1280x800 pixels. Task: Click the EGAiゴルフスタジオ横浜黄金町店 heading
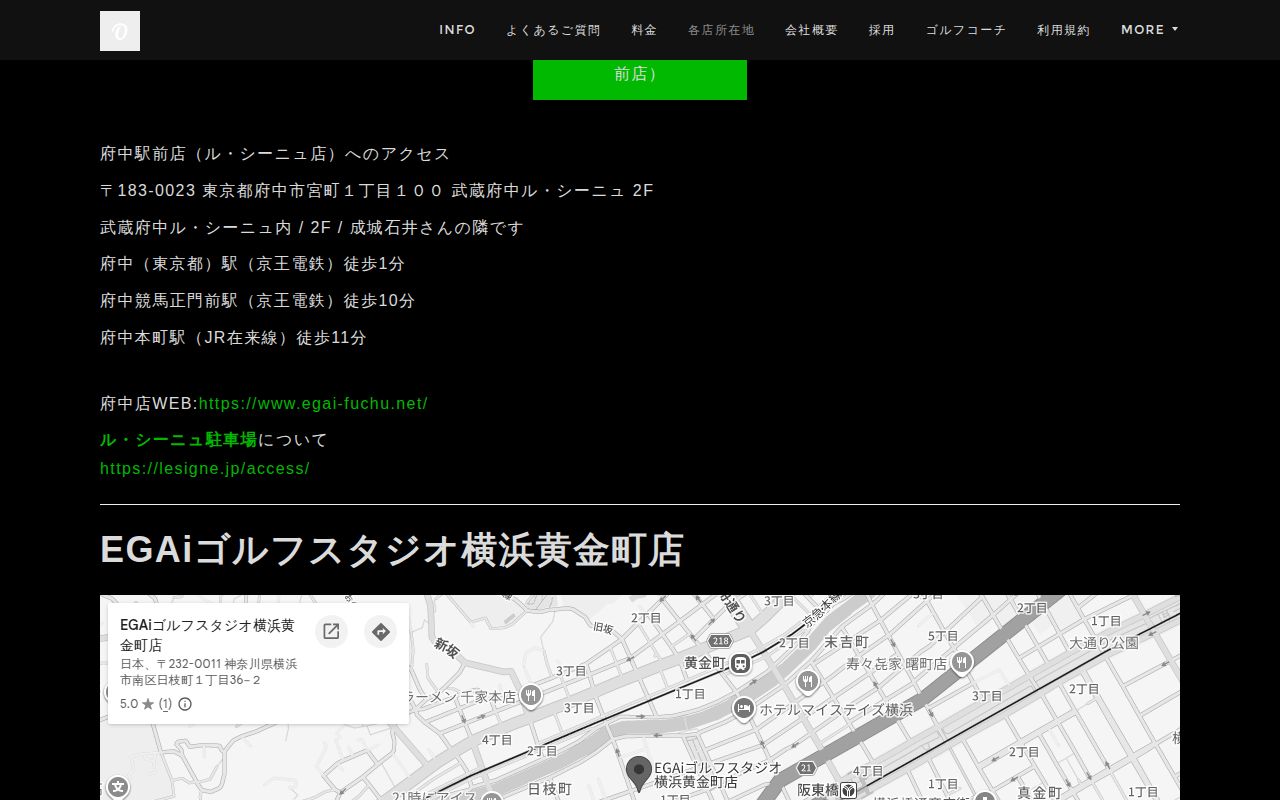point(392,551)
